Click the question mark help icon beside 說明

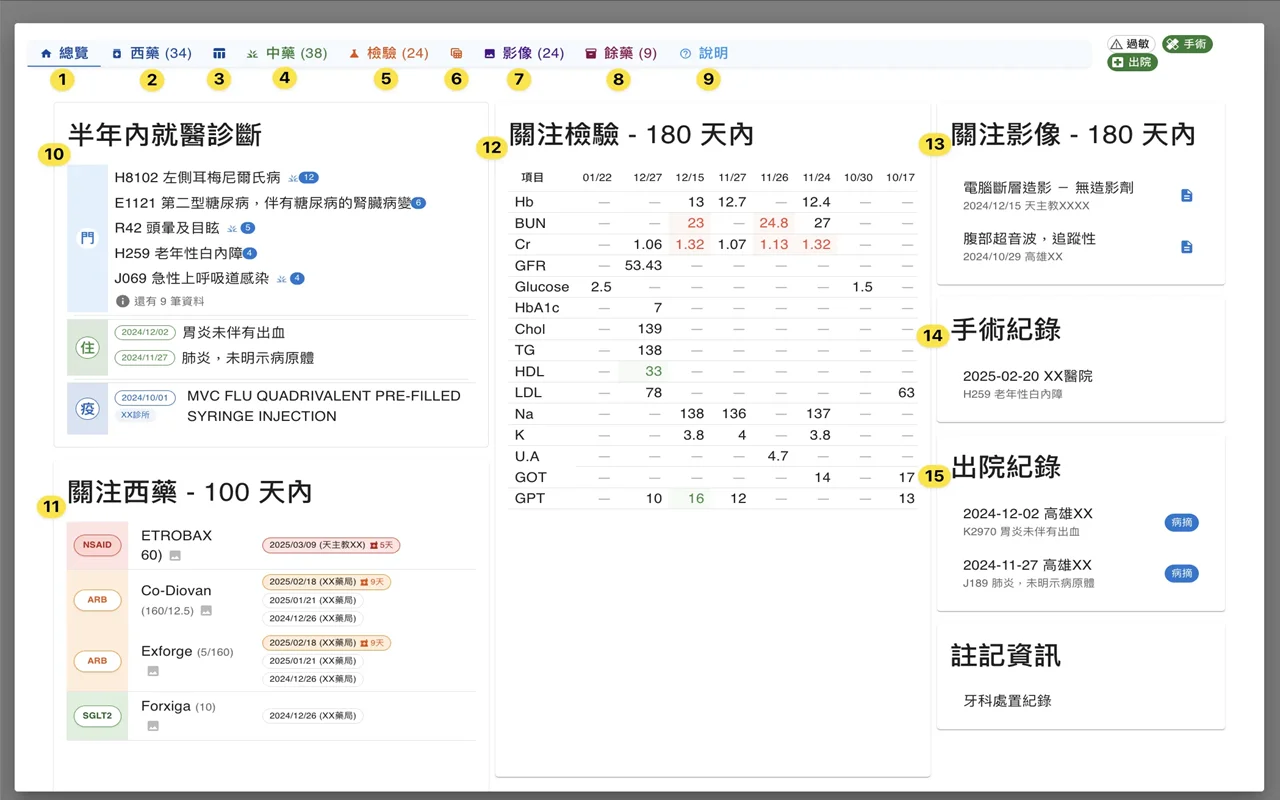coord(684,55)
